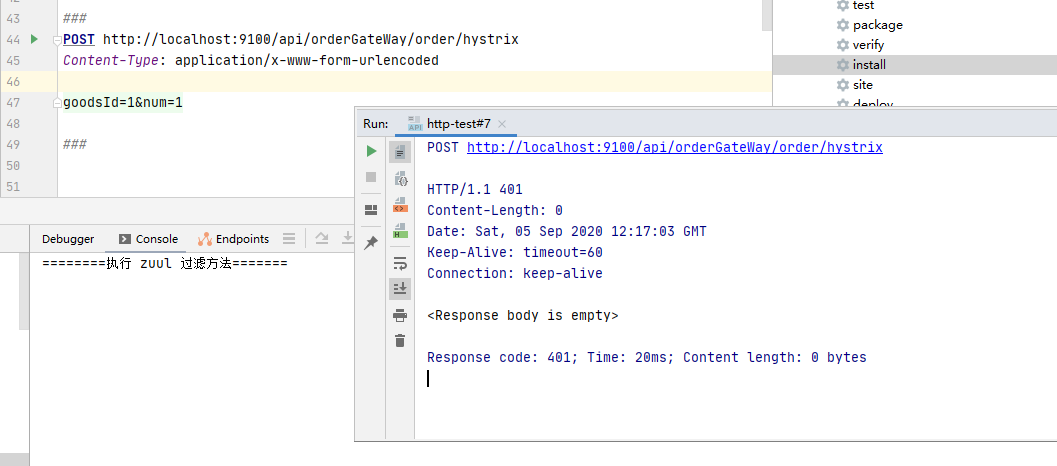Select the Maven install lifecycle goal
The image size is (1057, 466).
[868, 65]
